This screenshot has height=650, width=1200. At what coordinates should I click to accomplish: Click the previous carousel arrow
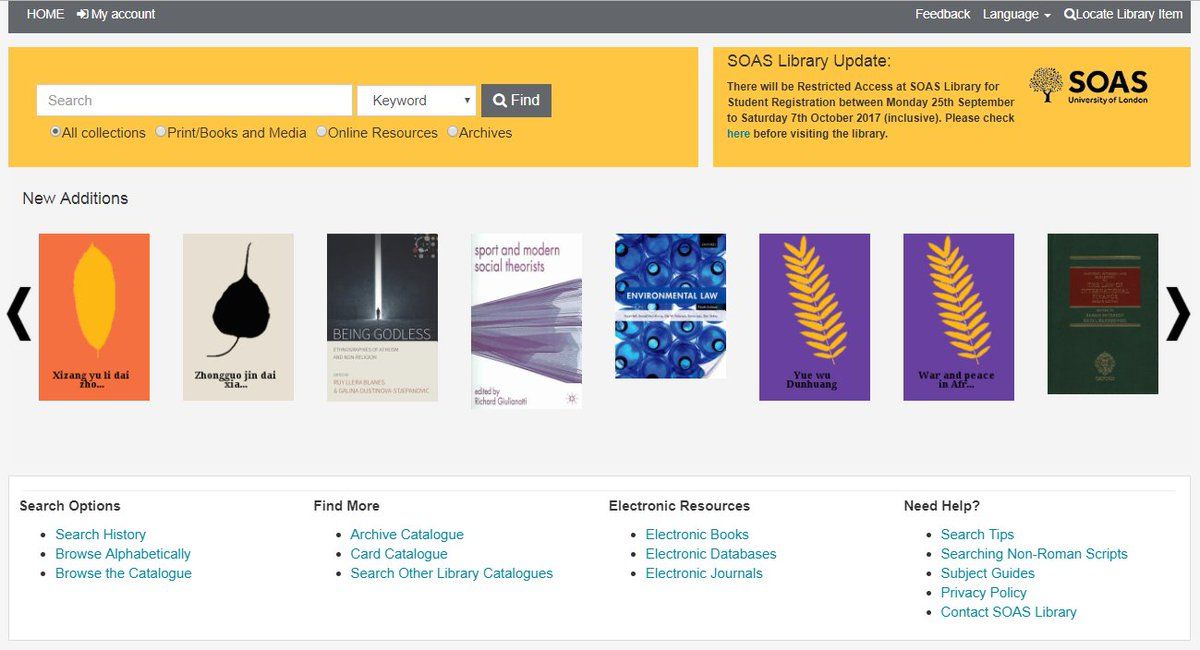pos(19,314)
